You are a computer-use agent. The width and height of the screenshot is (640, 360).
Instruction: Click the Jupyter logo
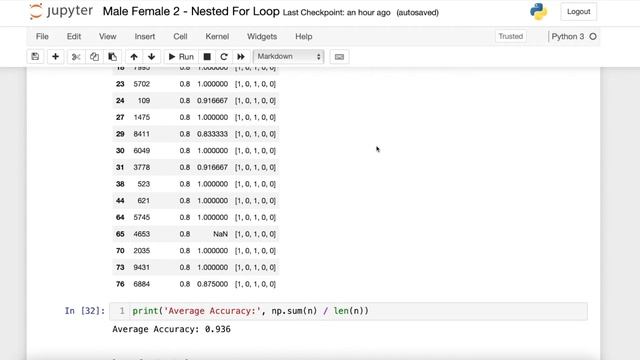coord(61,11)
